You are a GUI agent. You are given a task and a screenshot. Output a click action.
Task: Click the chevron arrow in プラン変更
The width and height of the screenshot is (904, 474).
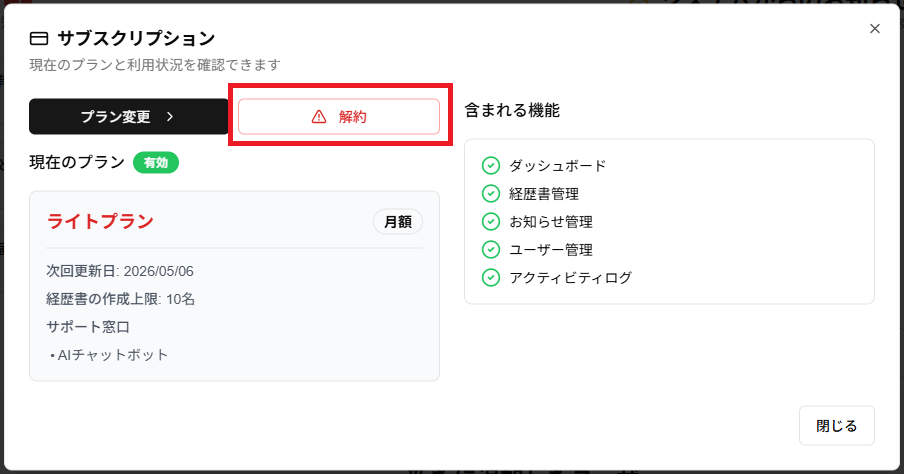(x=170, y=116)
